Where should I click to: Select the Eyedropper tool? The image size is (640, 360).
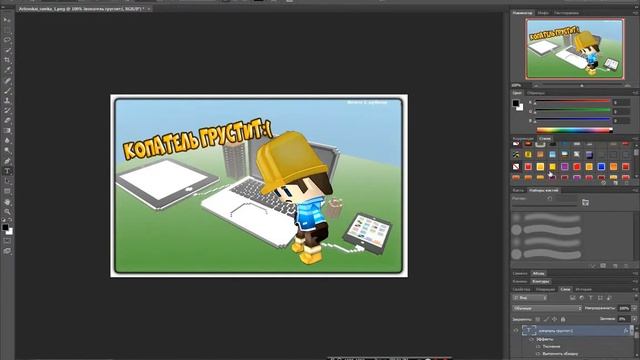tap(7, 70)
